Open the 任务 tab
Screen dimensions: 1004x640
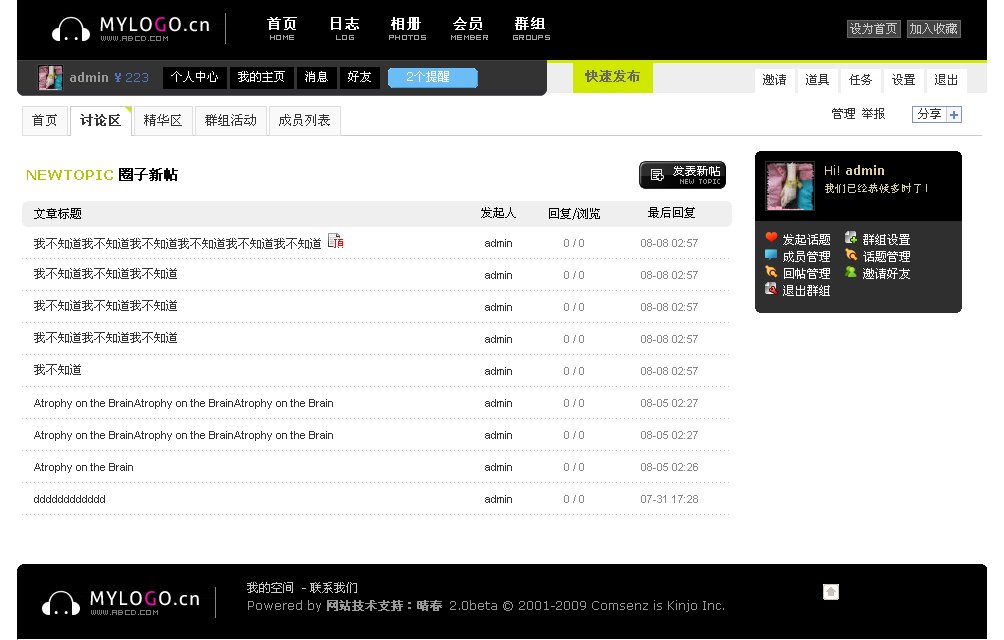(x=860, y=80)
